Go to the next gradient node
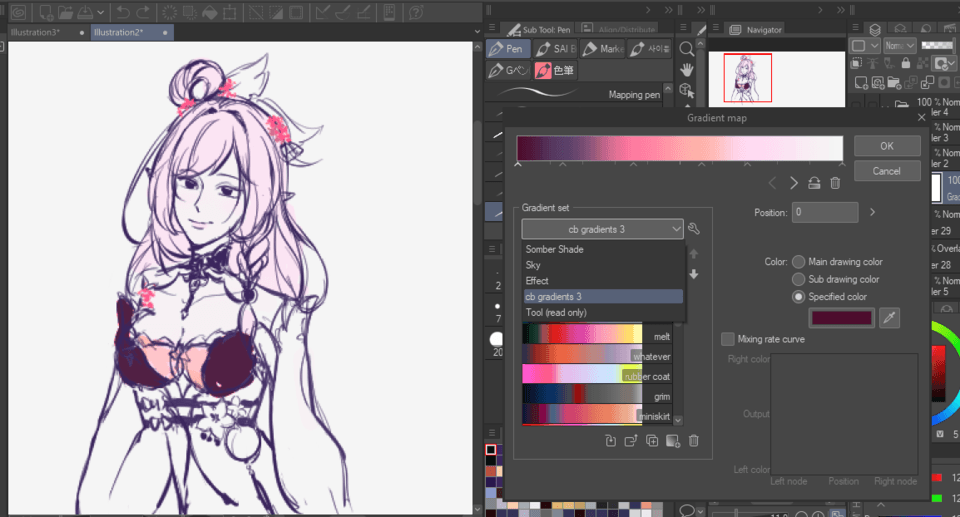This screenshot has width=960, height=517. 793,183
